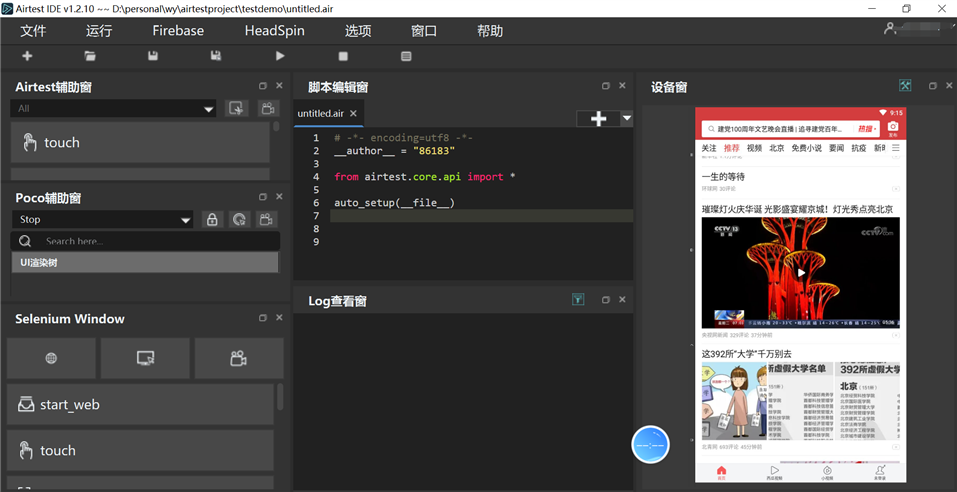
Task: Click the Selenium globe browser icon
Action: [51, 358]
